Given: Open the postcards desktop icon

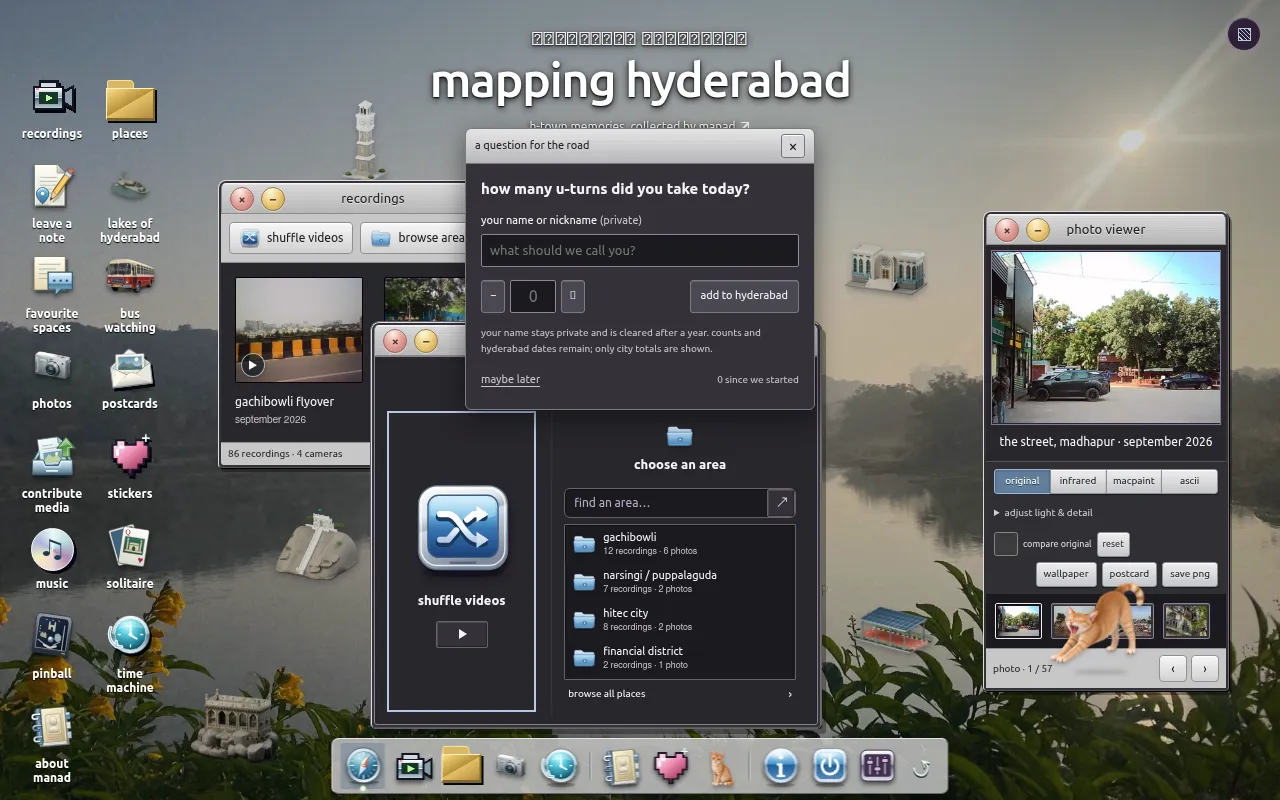Looking at the screenshot, I should pos(130,378).
